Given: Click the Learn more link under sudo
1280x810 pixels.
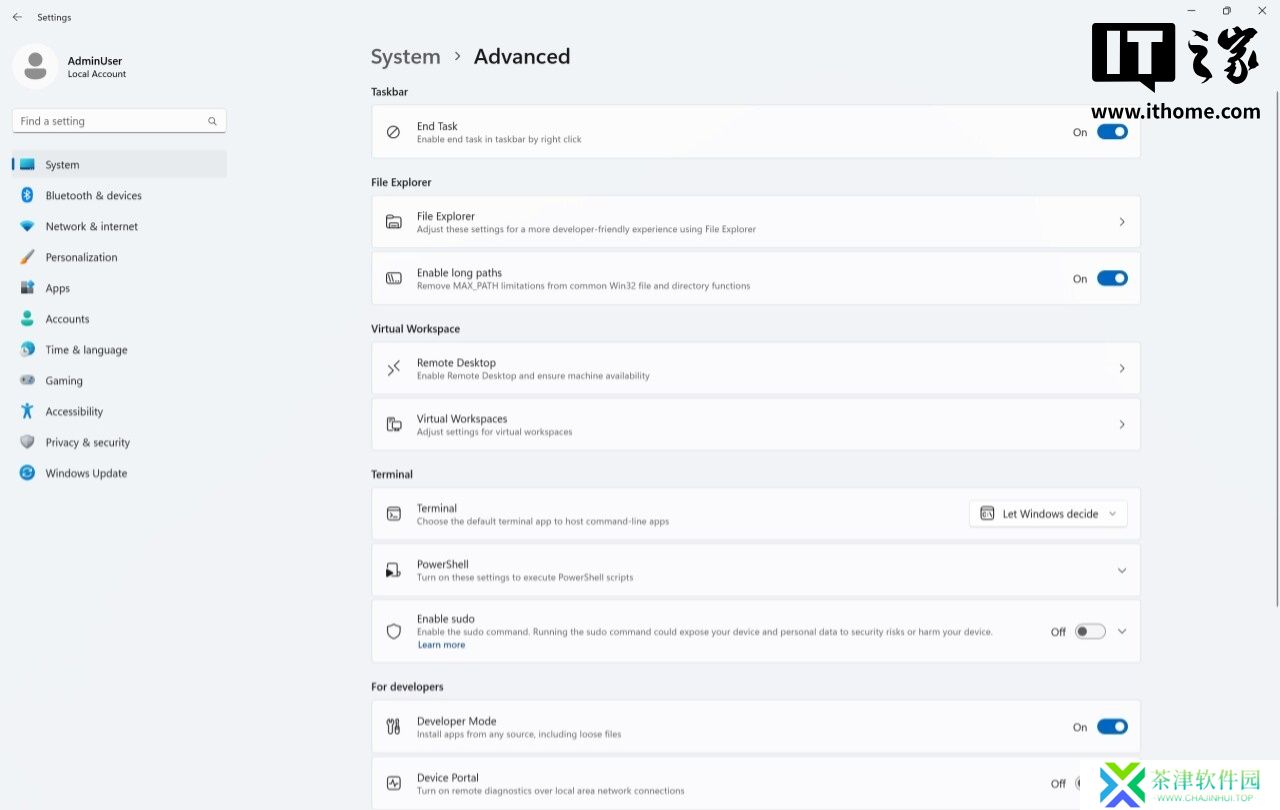Looking at the screenshot, I should pos(441,645).
